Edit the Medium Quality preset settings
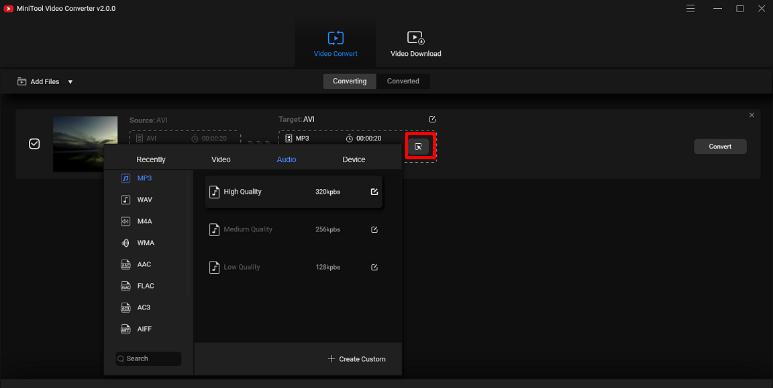 click(374, 230)
